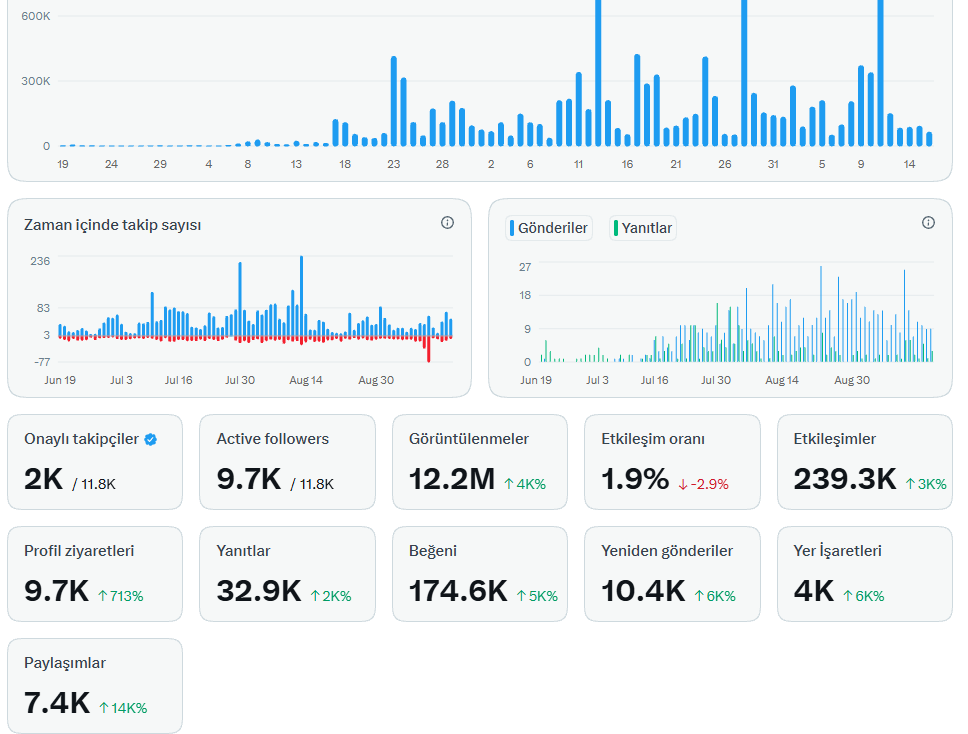The image size is (968, 734).
Task: Open the Görüntülenmeler 12.2M card
Action: 480,462
